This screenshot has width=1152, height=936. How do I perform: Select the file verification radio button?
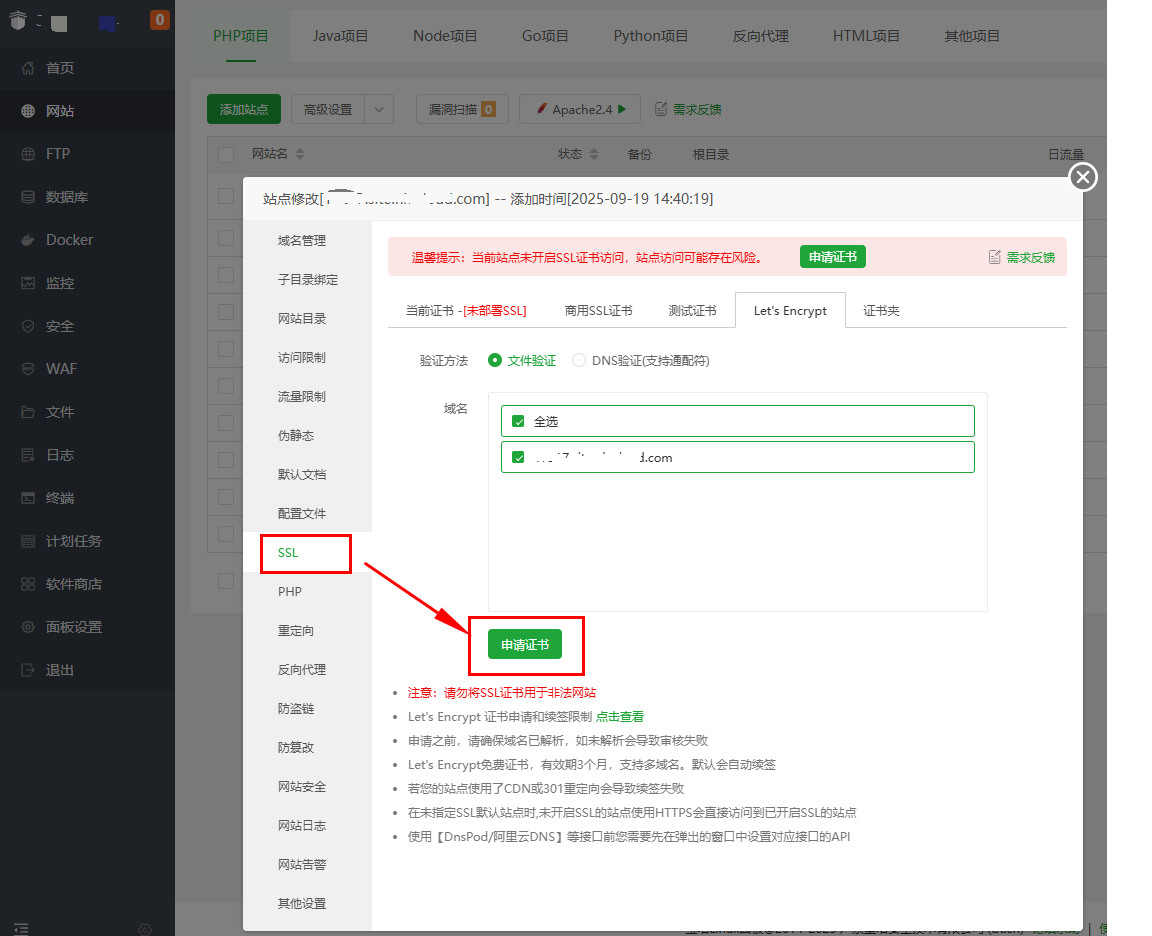pyautogui.click(x=495, y=360)
